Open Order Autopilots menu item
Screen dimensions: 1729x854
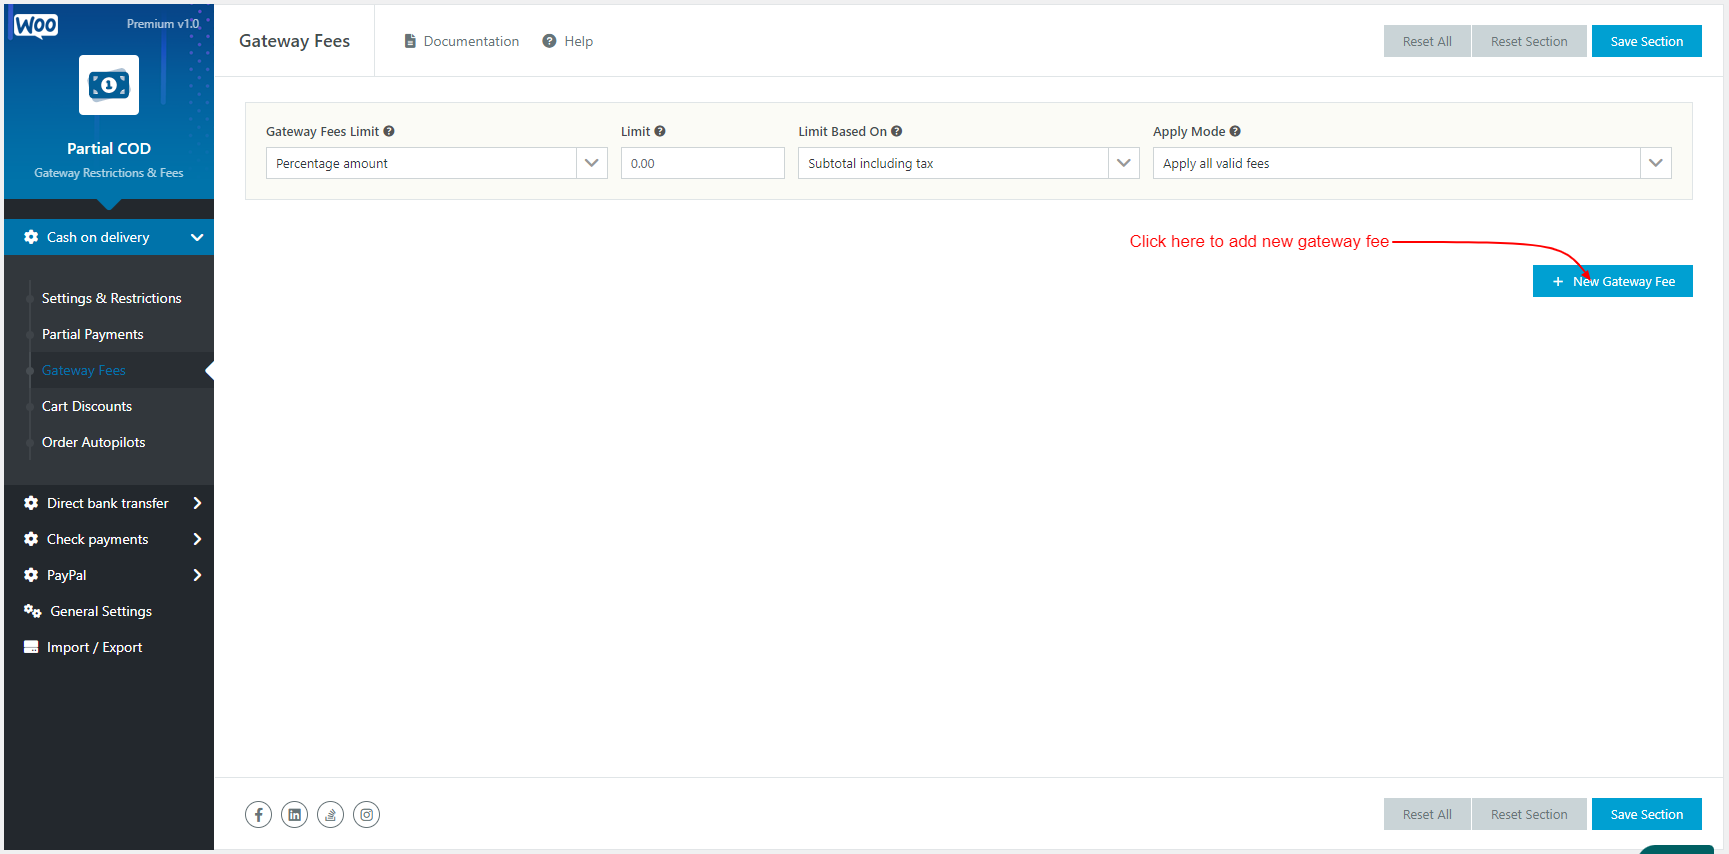[94, 442]
